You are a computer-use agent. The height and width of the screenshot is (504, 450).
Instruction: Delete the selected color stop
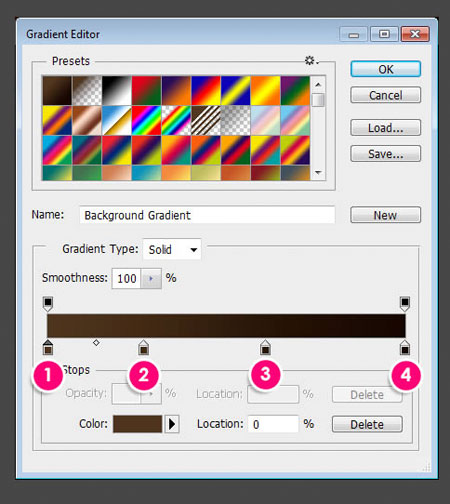(367, 424)
